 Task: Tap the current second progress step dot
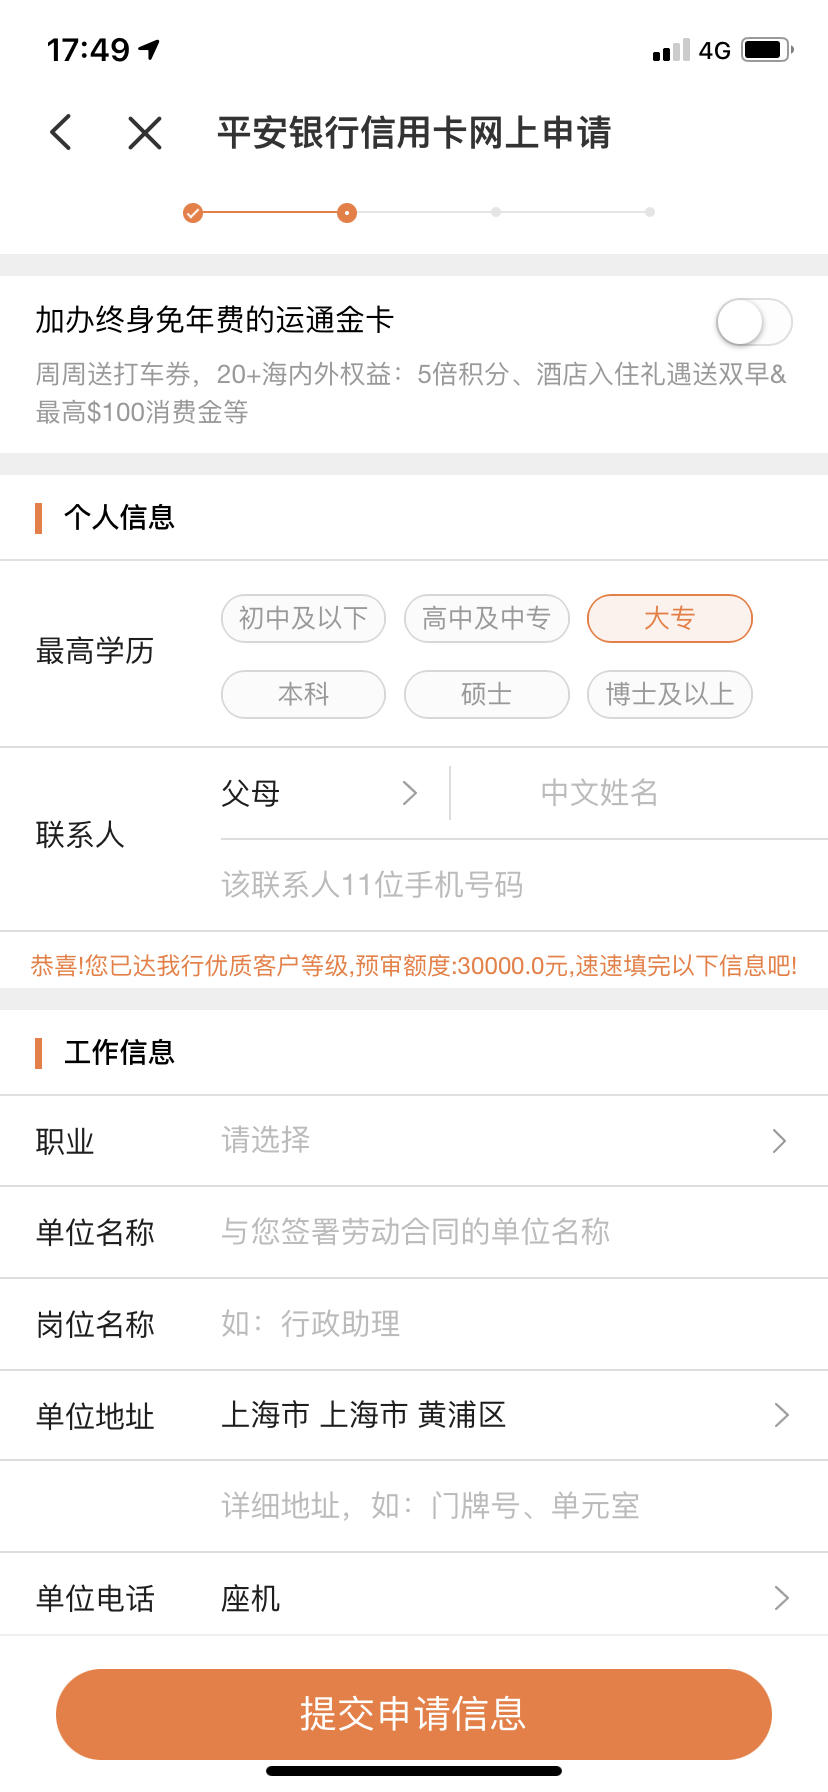(x=346, y=213)
